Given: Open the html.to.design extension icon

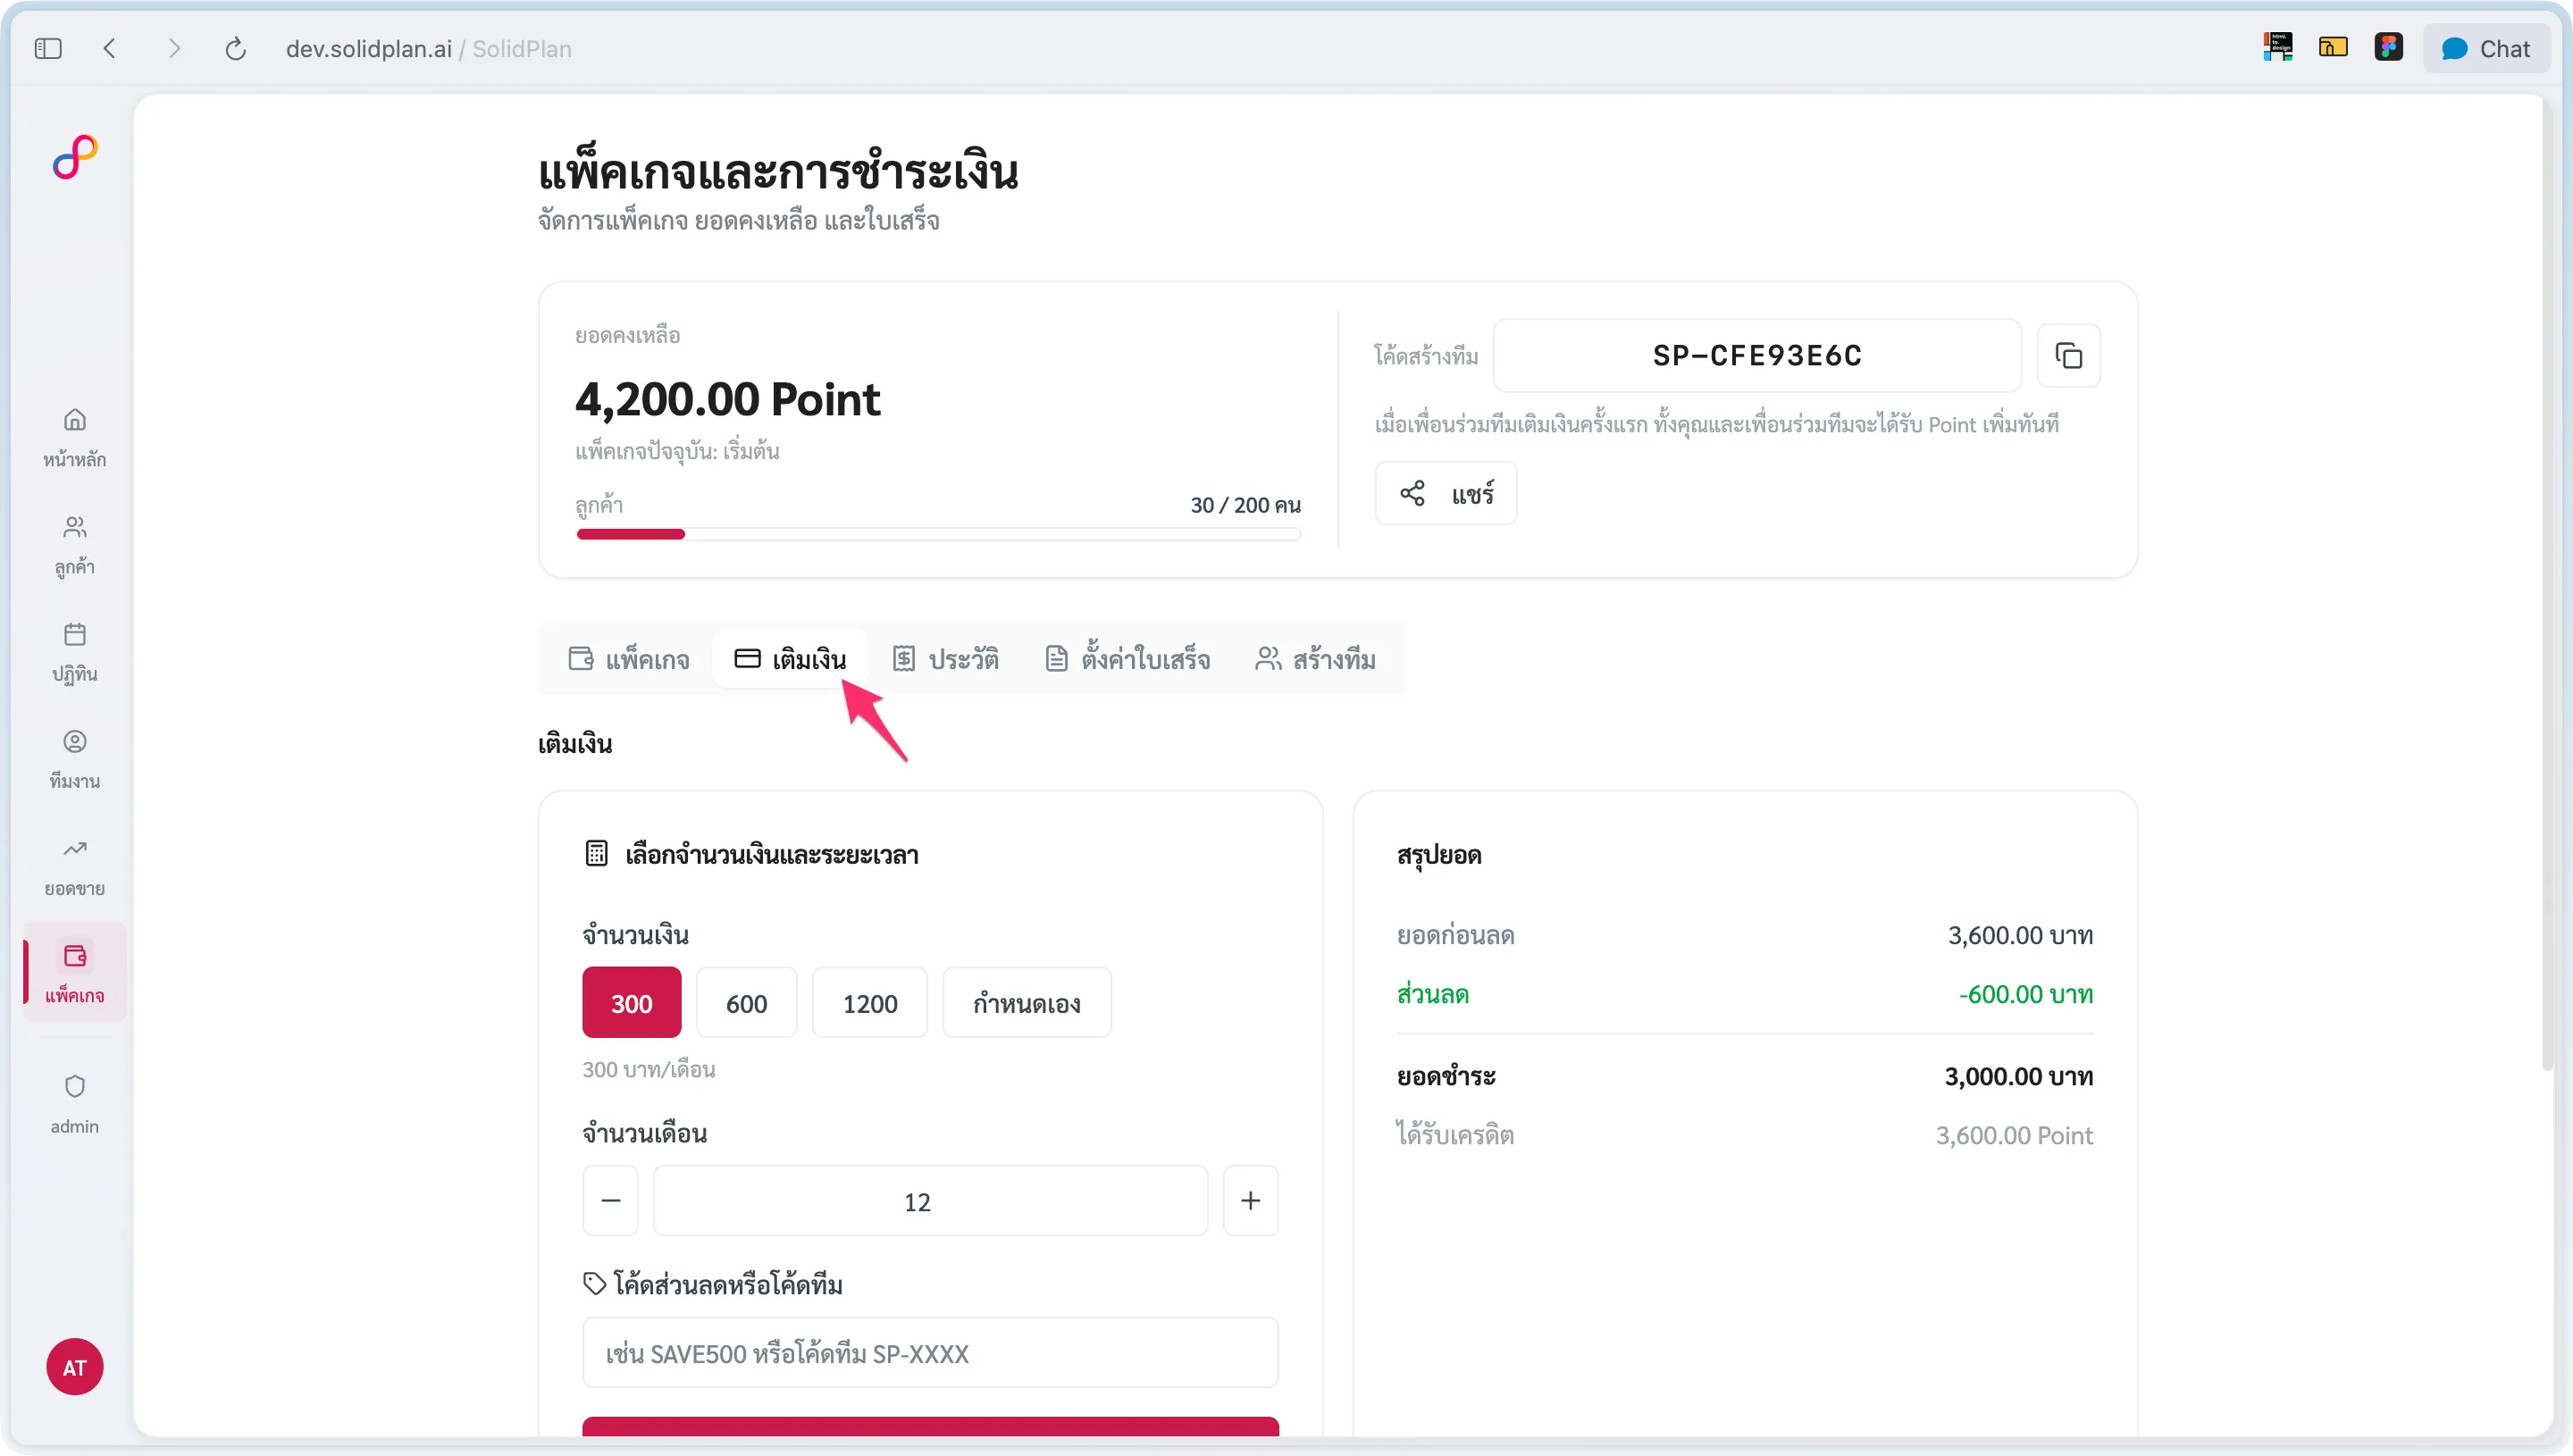Looking at the screenshot, I should (x=2277, y=47).
